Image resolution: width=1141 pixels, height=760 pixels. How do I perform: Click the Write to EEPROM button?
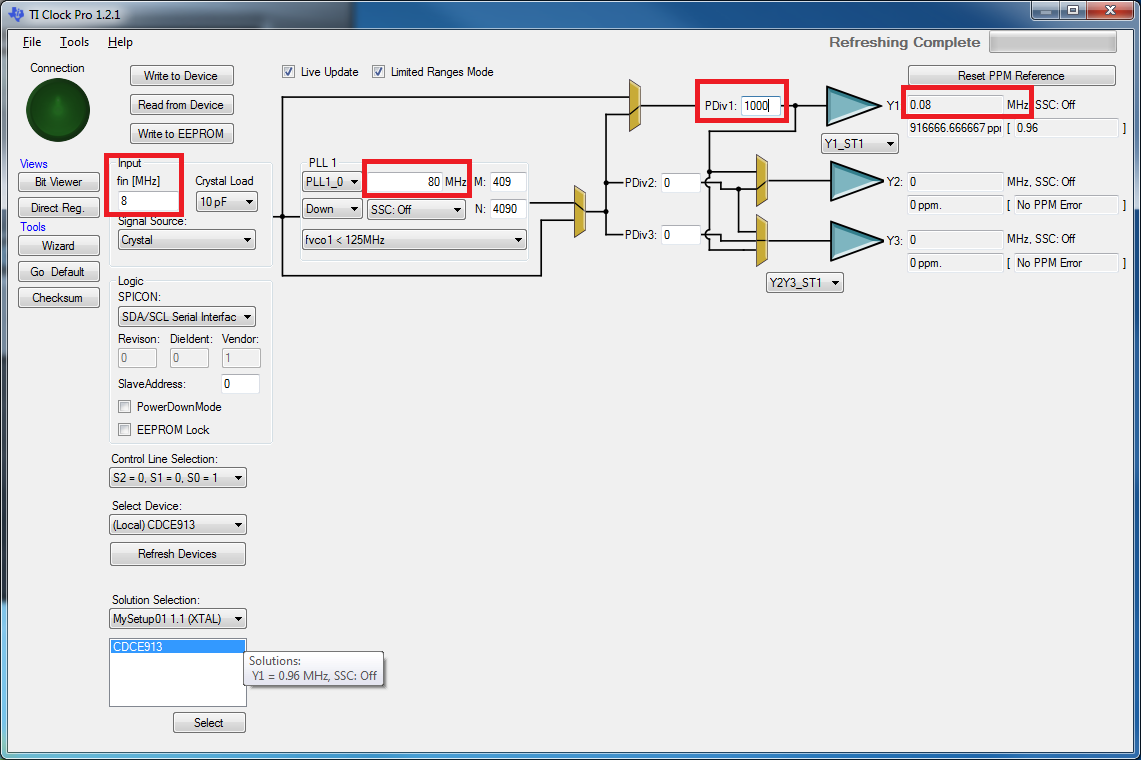click(182, 134)
